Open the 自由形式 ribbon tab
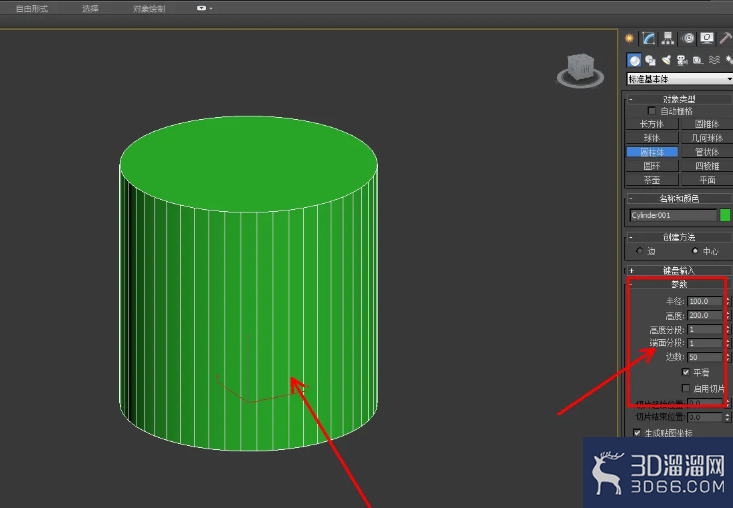 (32, 8)
